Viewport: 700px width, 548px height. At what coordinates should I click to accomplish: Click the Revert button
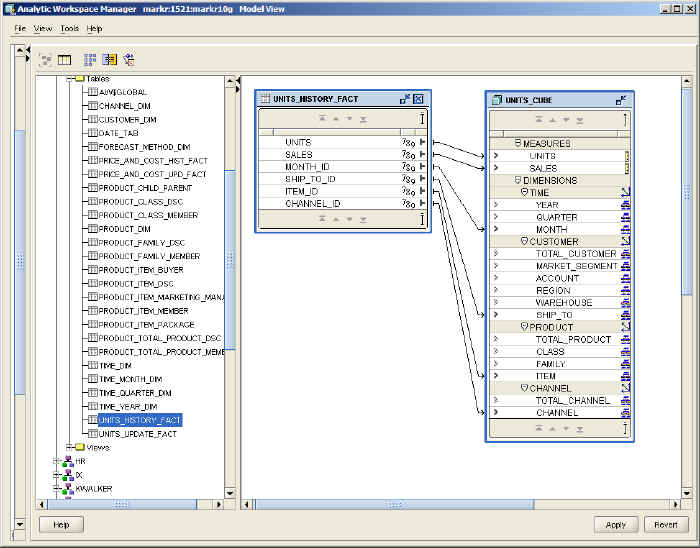pos(666,525)
